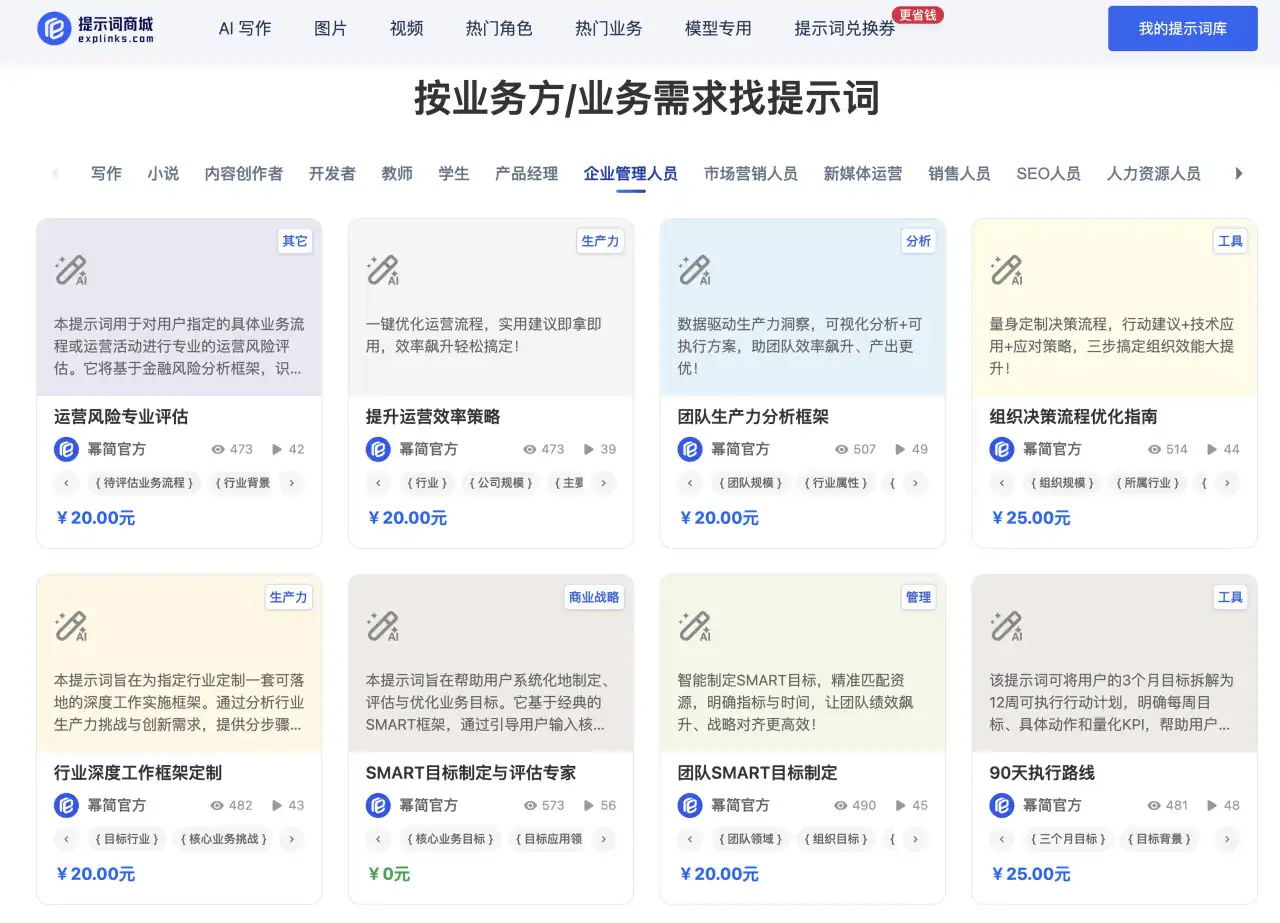
Task: Switch to 新媒体运营 category tab
Action: (862, 173)
